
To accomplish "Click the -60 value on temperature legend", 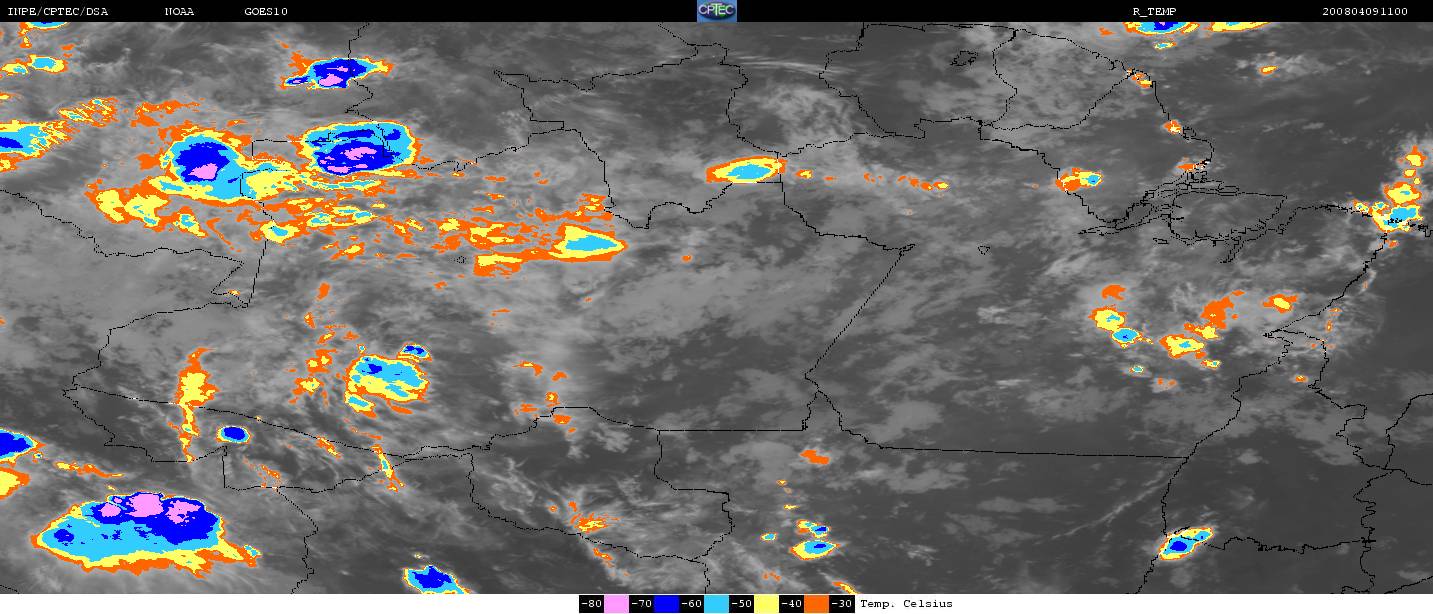I will click(692, 604).
